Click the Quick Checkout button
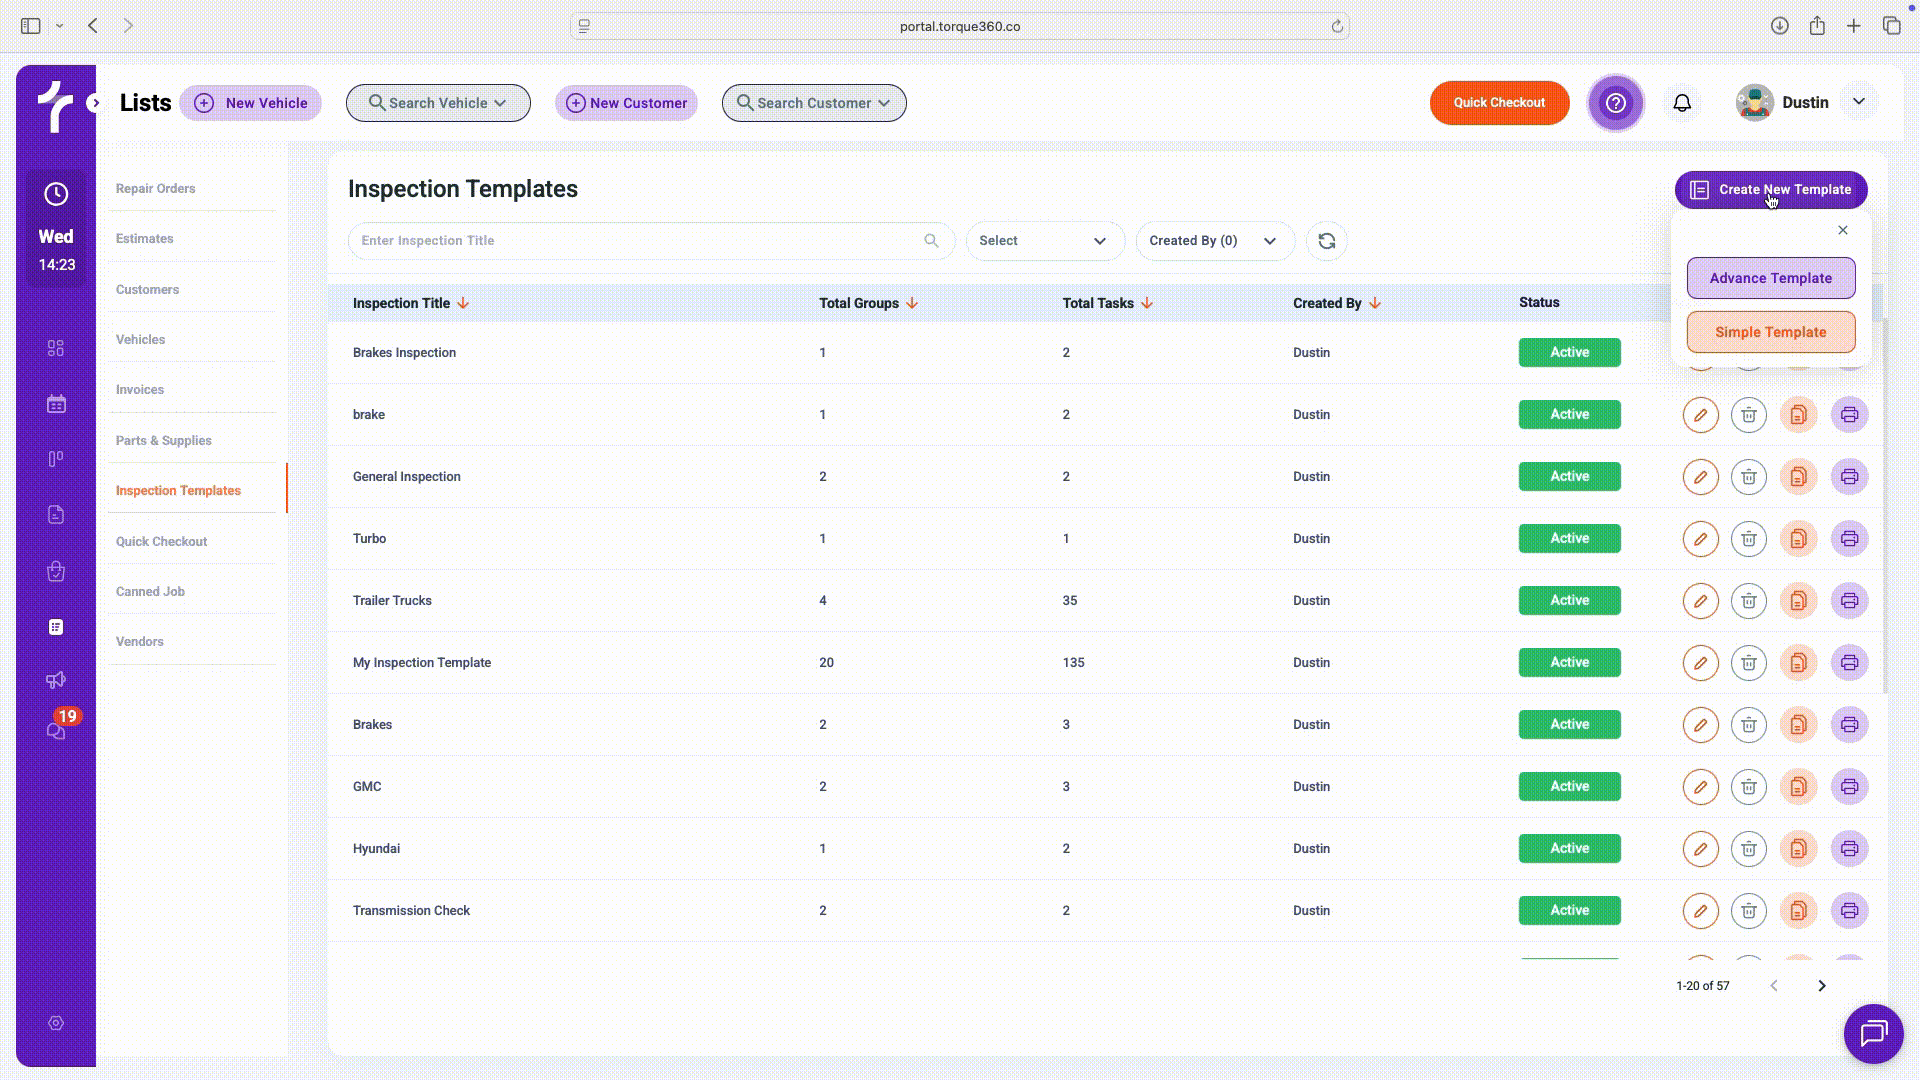1920x1080 pixels. [x=1498, y=103]
